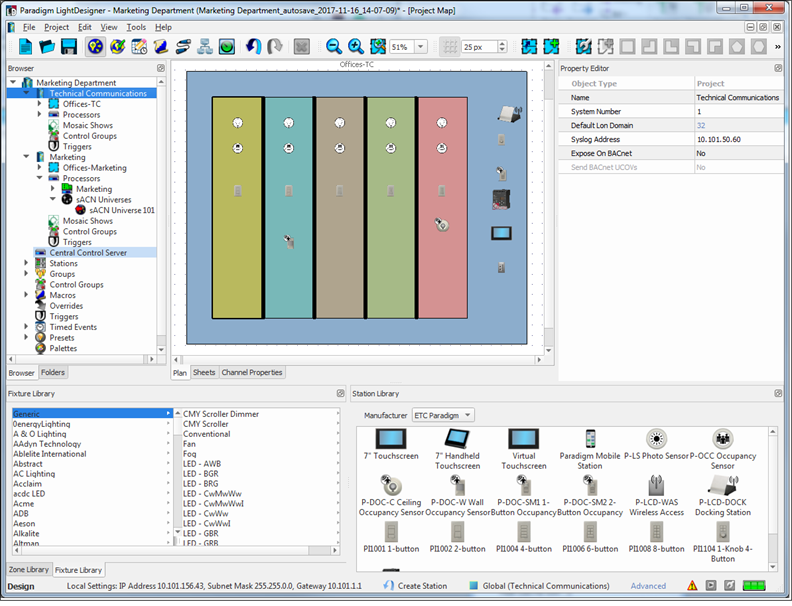
Task: Increase grid size with stepper up arrow
Action: (x=502, y=44)
